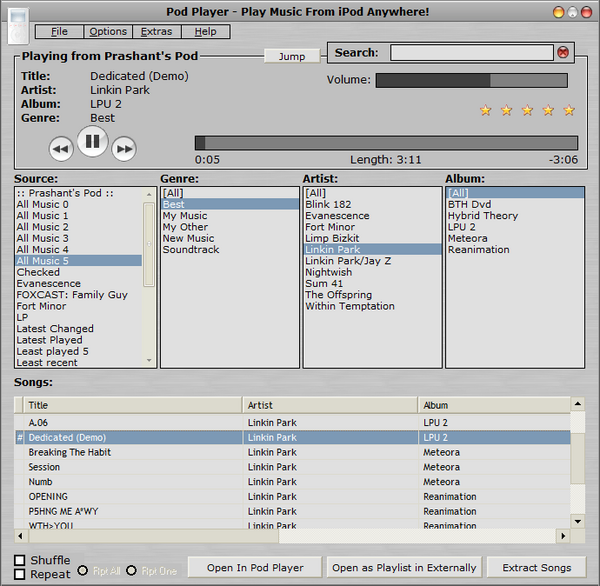Focus the Search input field
600x586 pixels.
472,52
